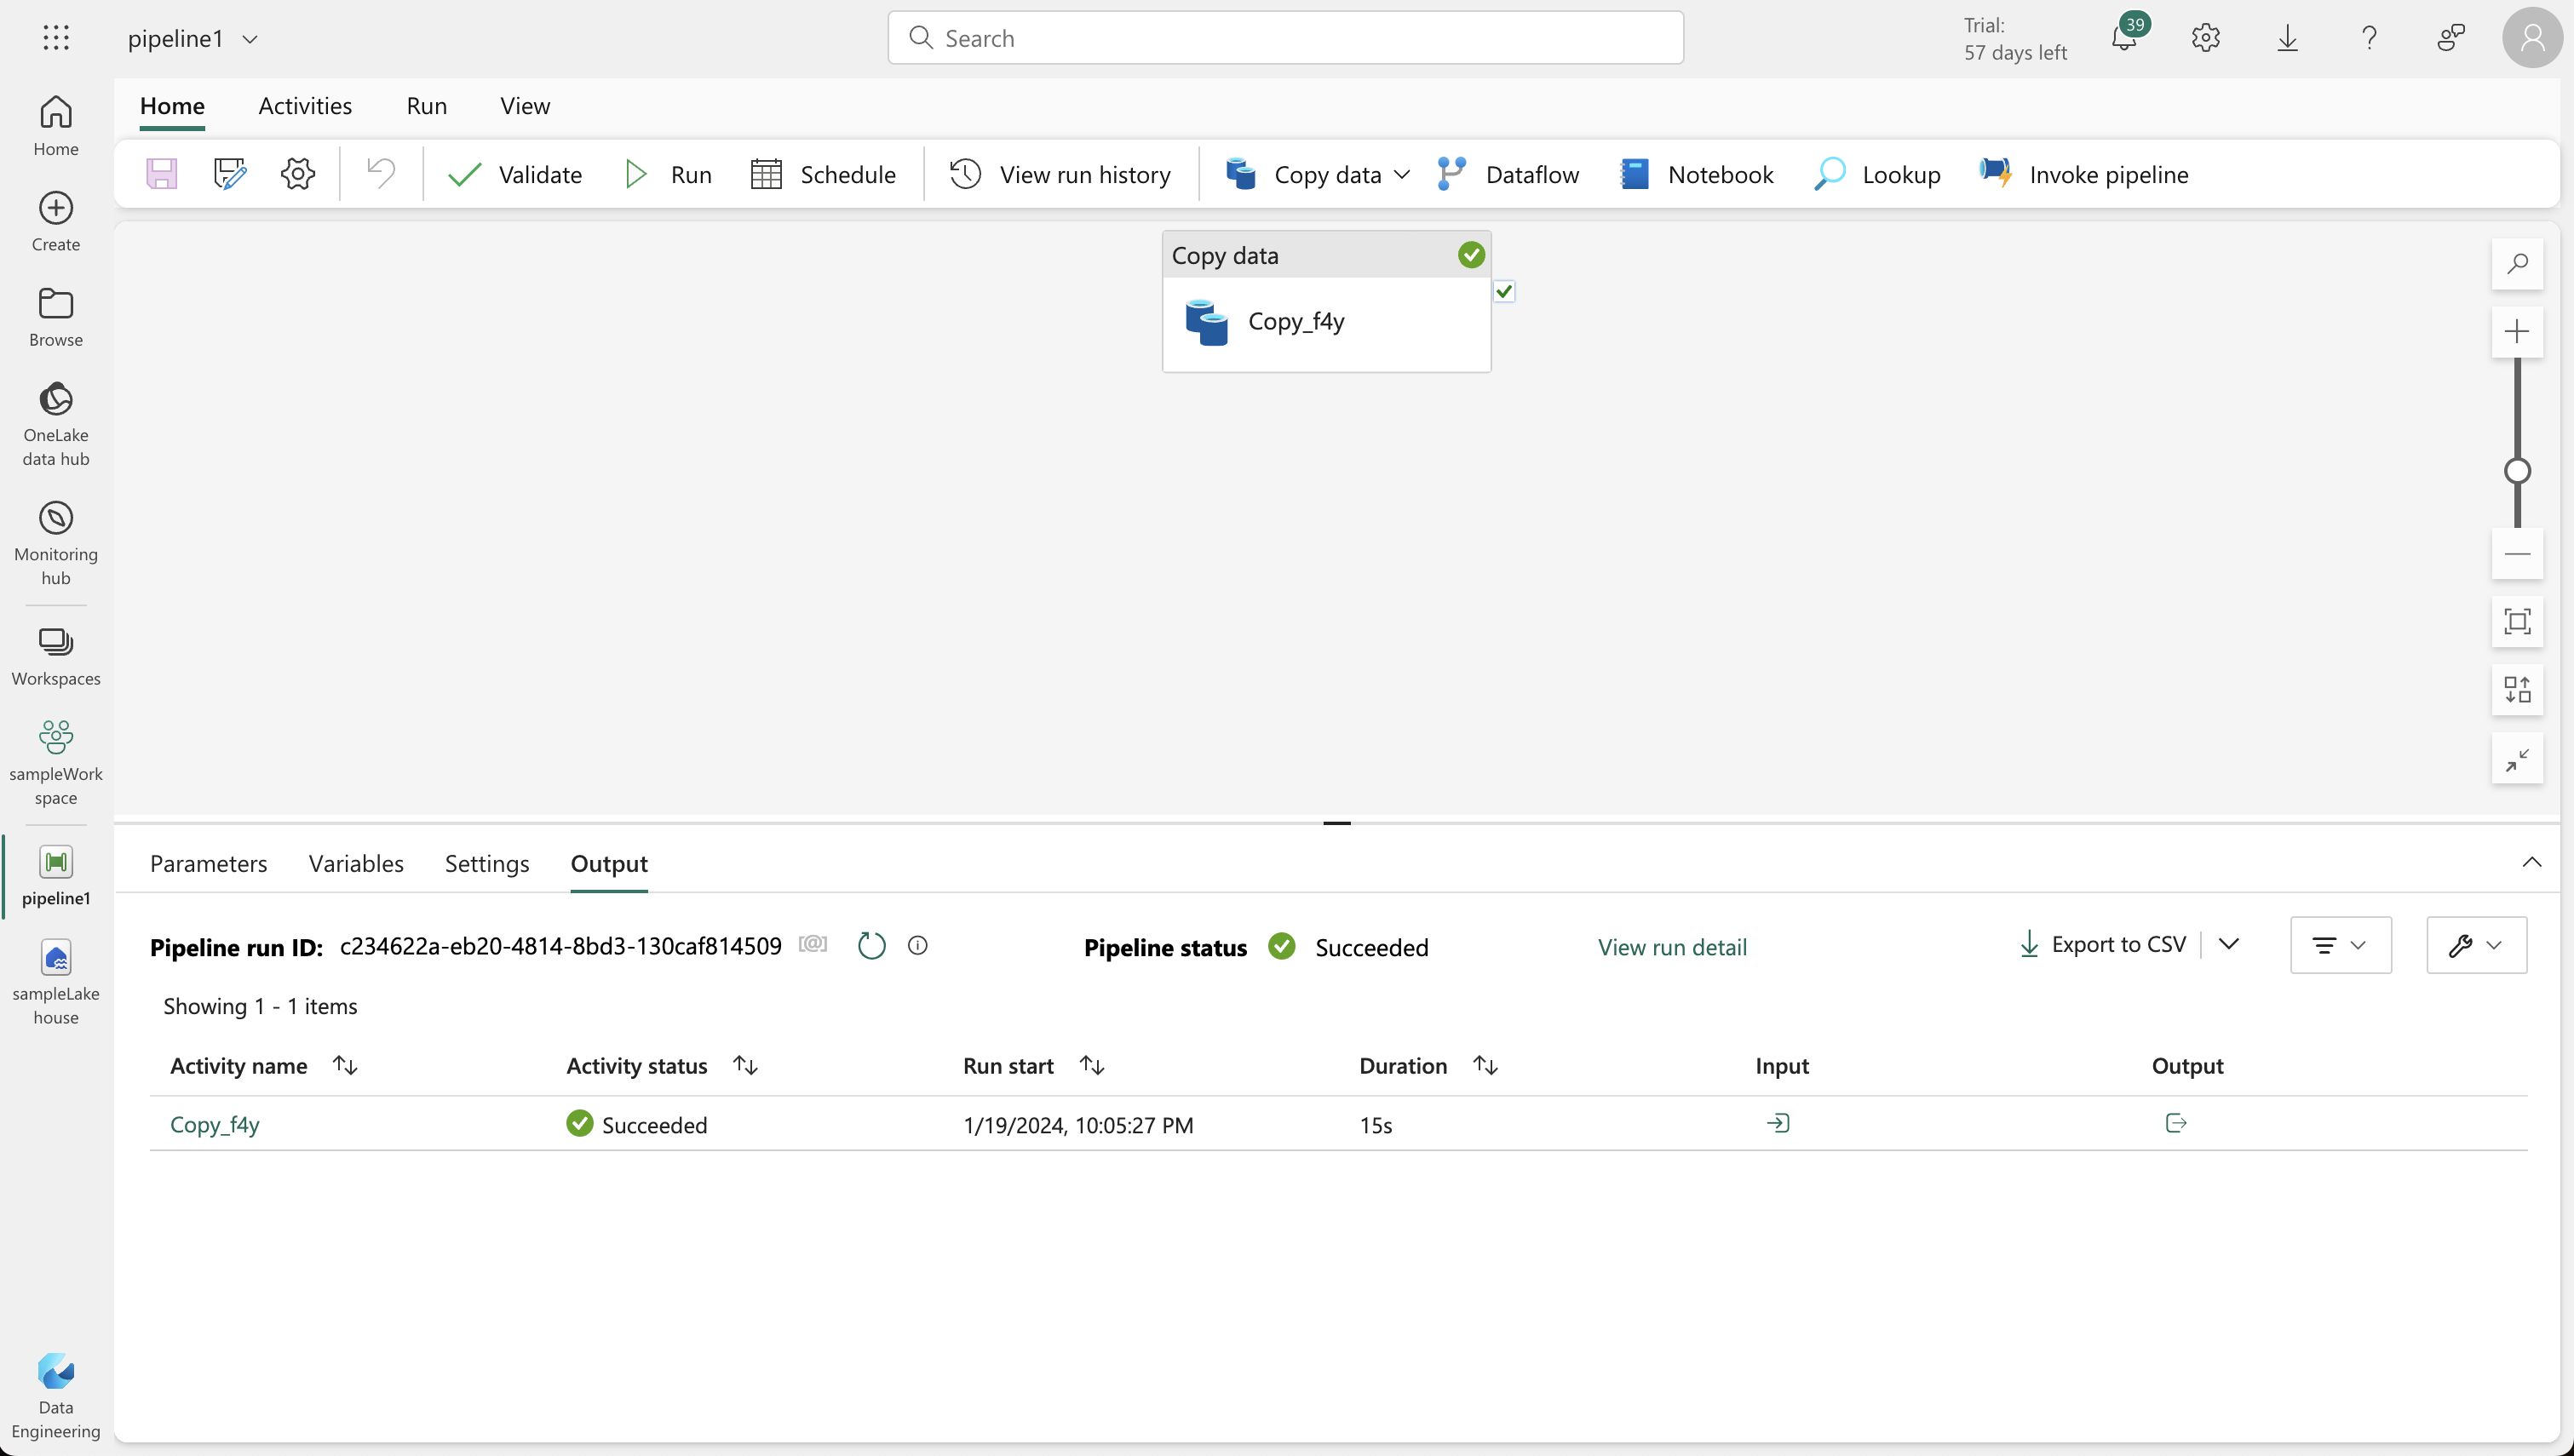Sort by Run start
This screenshot has height=1456, width=2574.
click(1092, 1066)
